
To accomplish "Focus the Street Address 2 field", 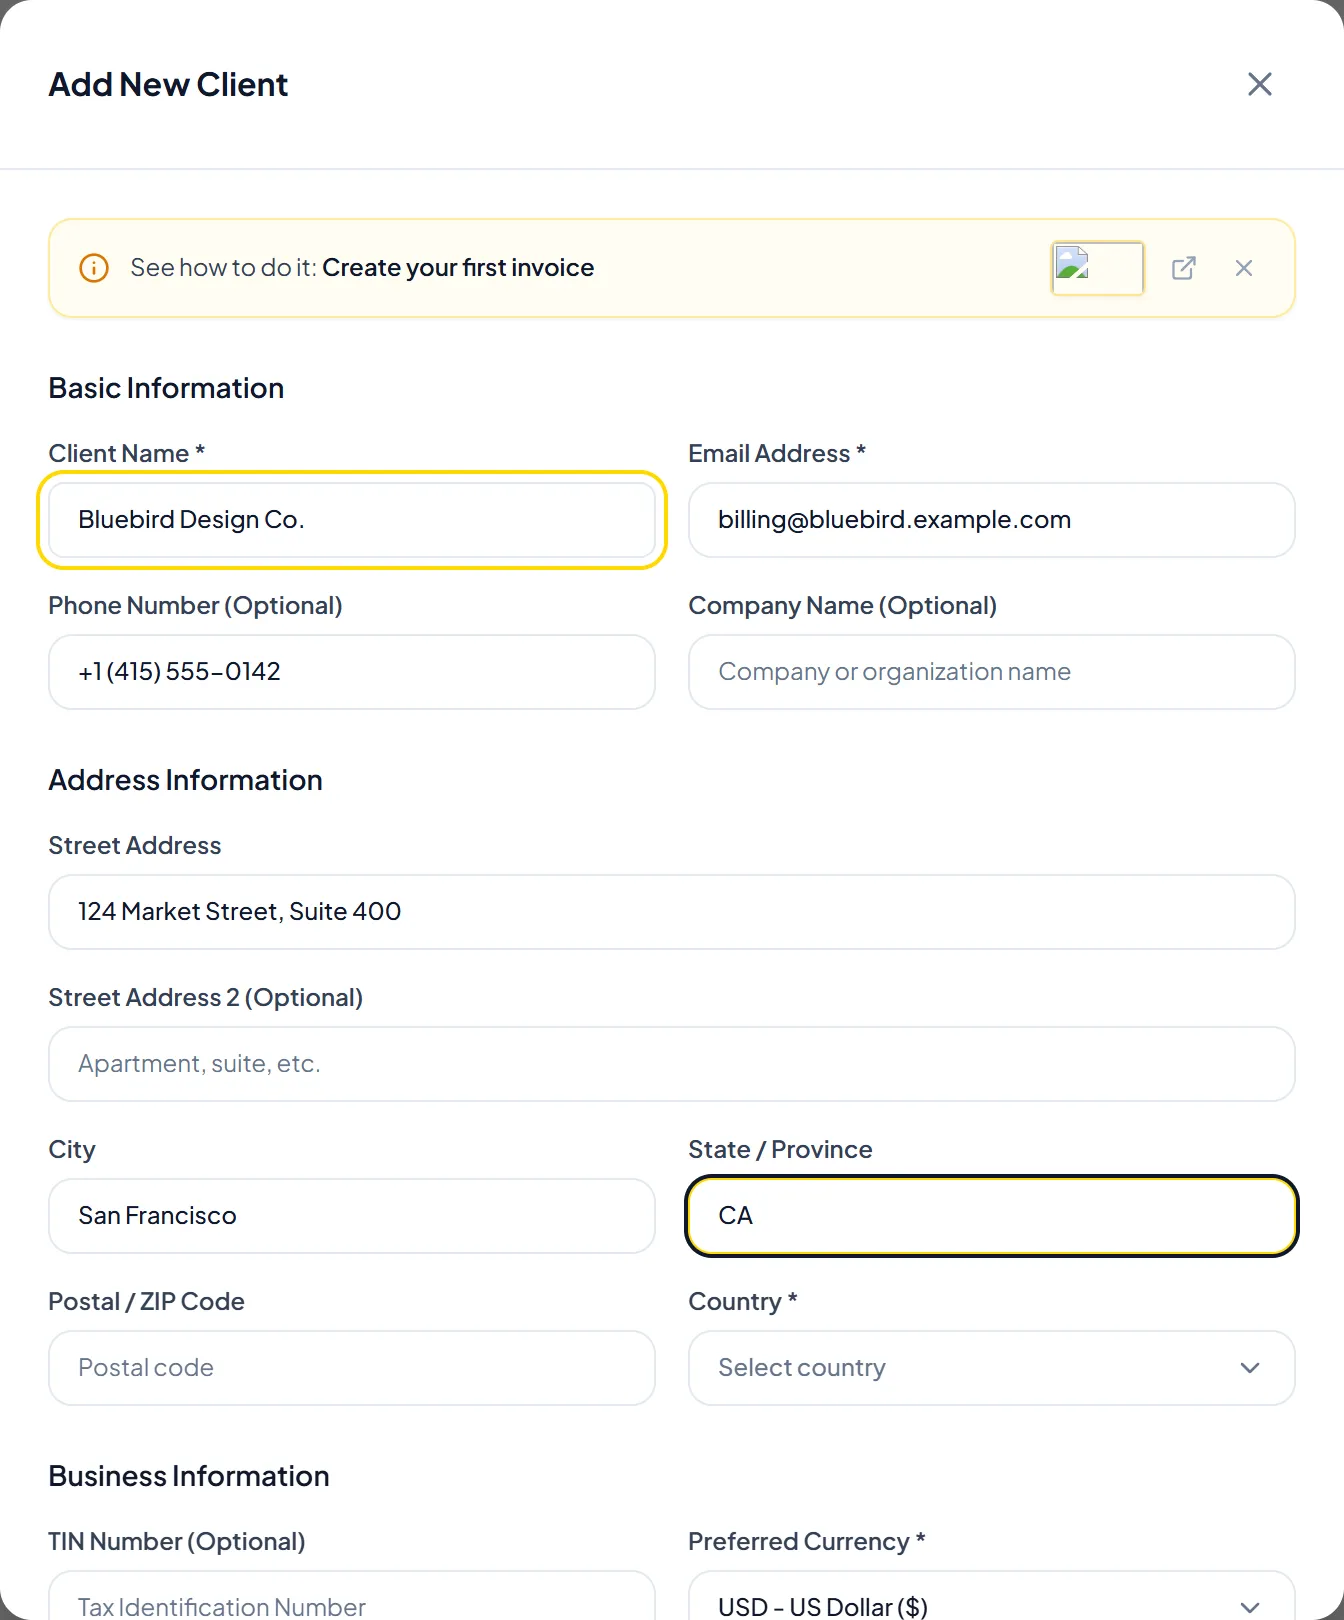I will pyautogui.click(x=672, y=1064).
